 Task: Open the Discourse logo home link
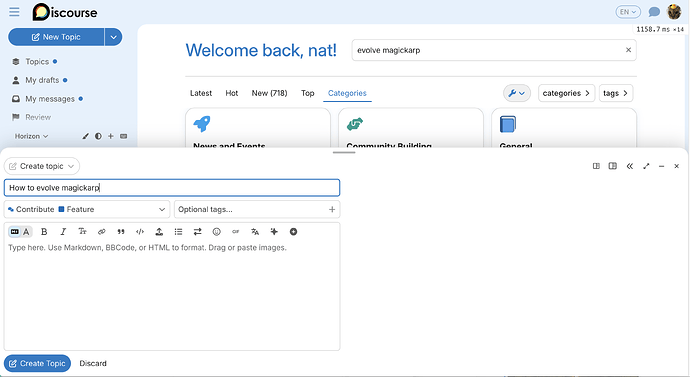pos(65,12)
